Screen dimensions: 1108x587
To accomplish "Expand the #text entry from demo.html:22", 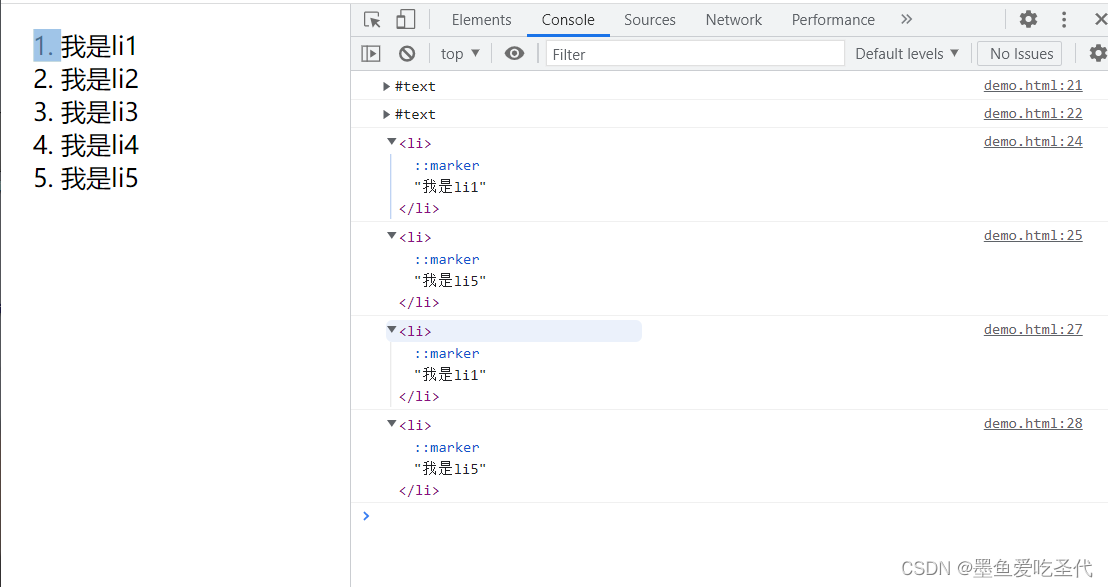I will tap(387, 114).
